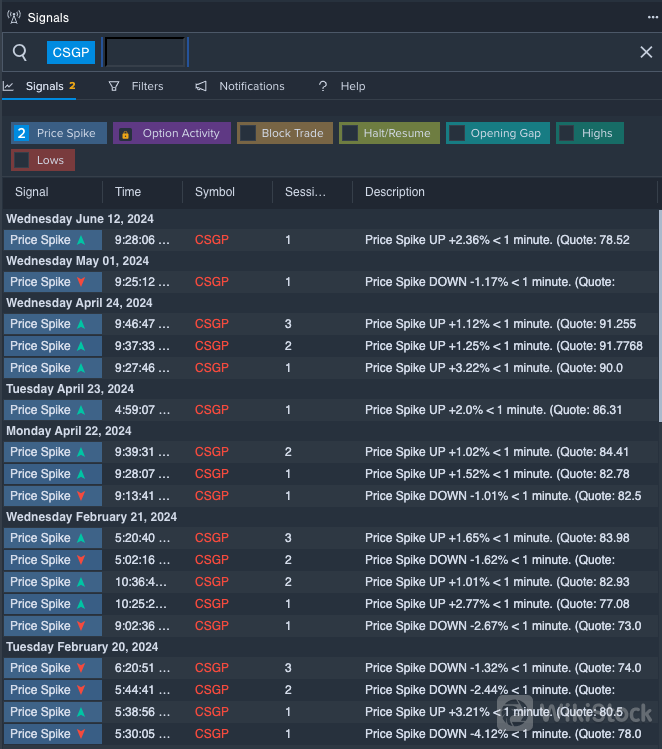Click the up arrow on June 12 Price Spike
Screen dimensions: 662x749
pyautogui.click(x=81, y=240)
